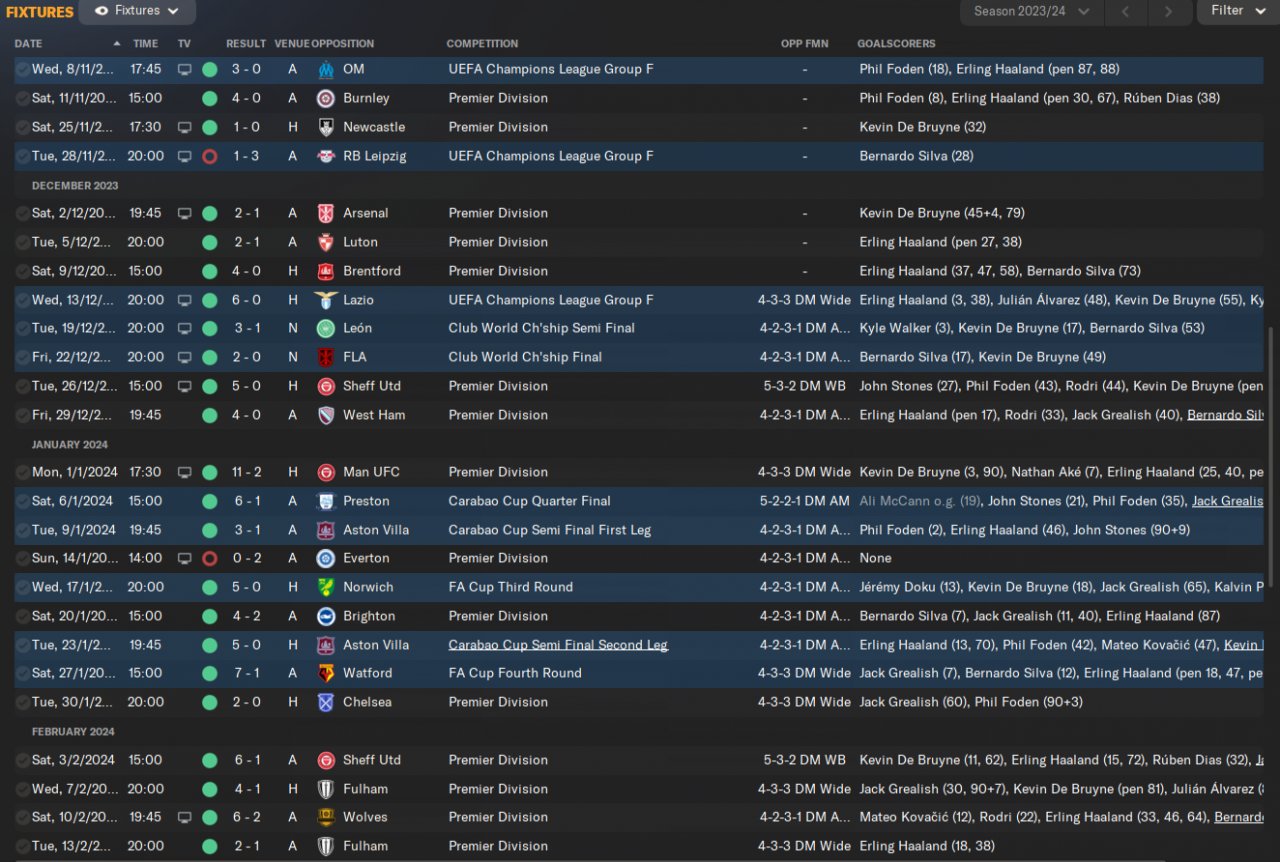Tick the selection circle on the OM row
1280x862 pixels.
tap(22, 69)
